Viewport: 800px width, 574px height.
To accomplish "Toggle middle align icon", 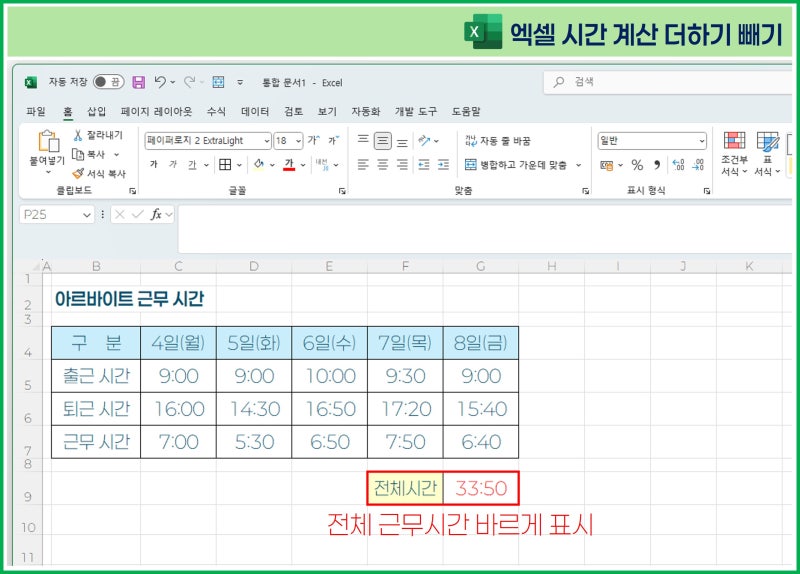I will pos(383,141).
